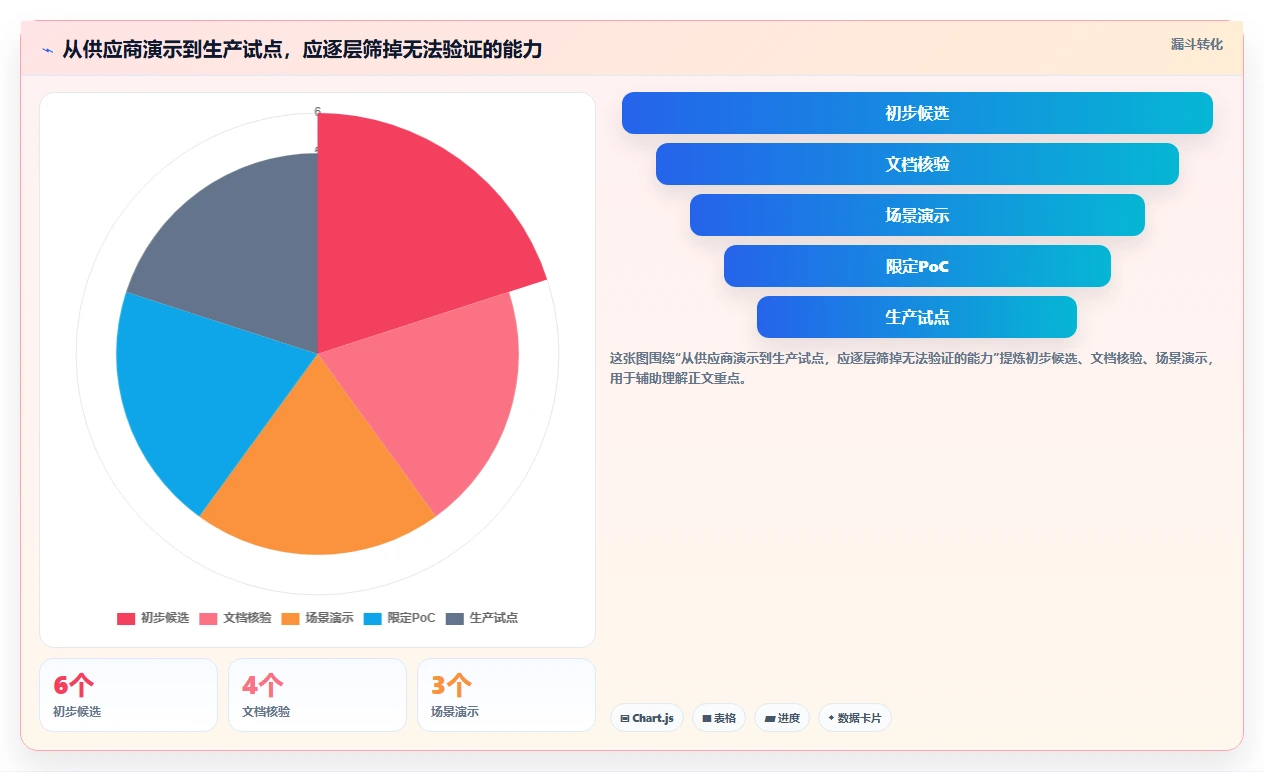Select the 生产试点 funnel bar
This screenshot has height=772, width=1264.
pos(917,317)
